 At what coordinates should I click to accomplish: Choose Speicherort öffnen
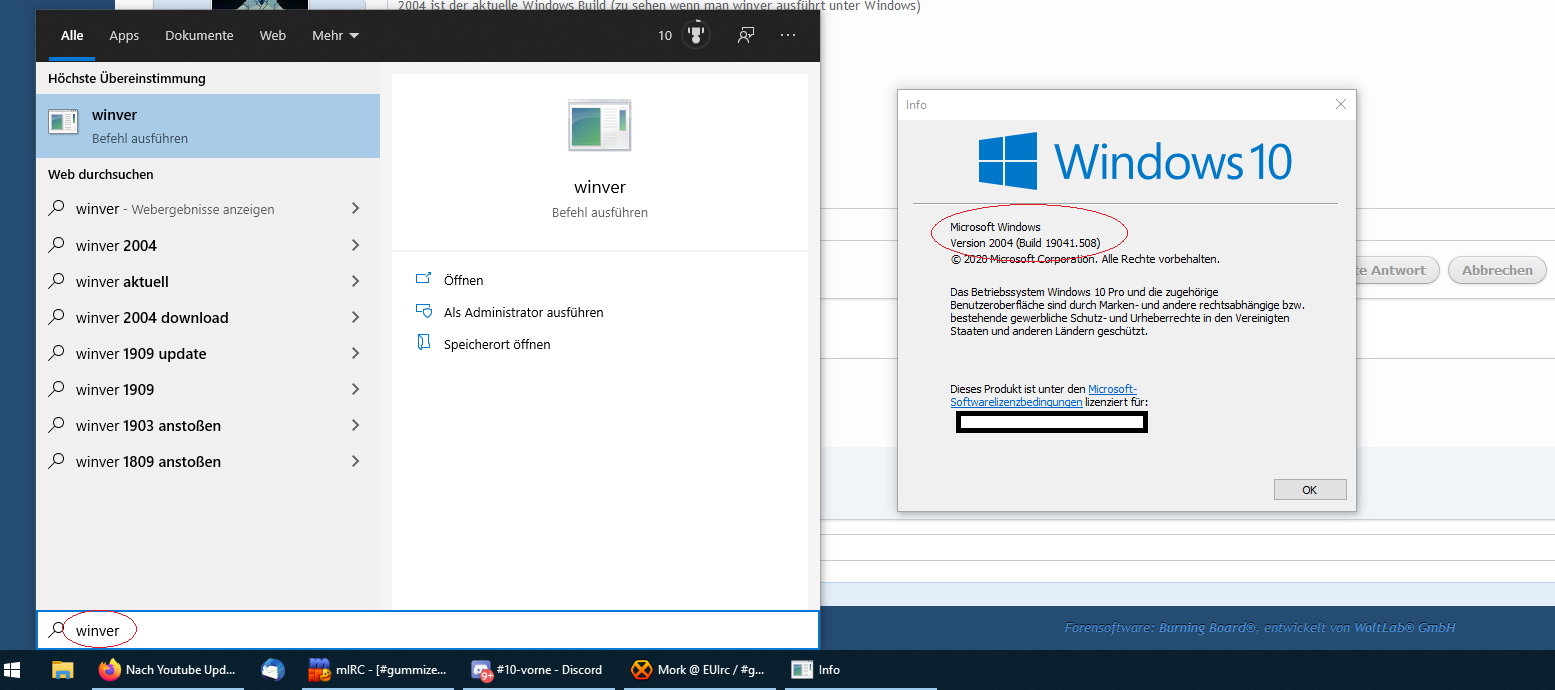[x=497, y=344]
